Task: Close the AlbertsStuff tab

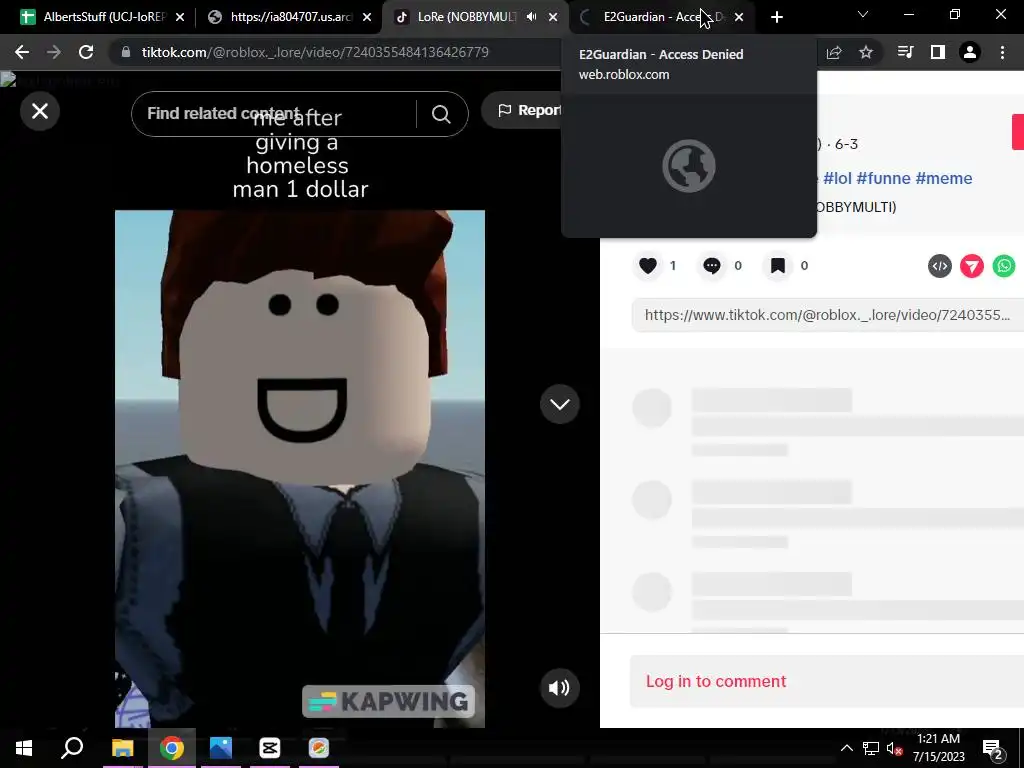Action: 180,17
